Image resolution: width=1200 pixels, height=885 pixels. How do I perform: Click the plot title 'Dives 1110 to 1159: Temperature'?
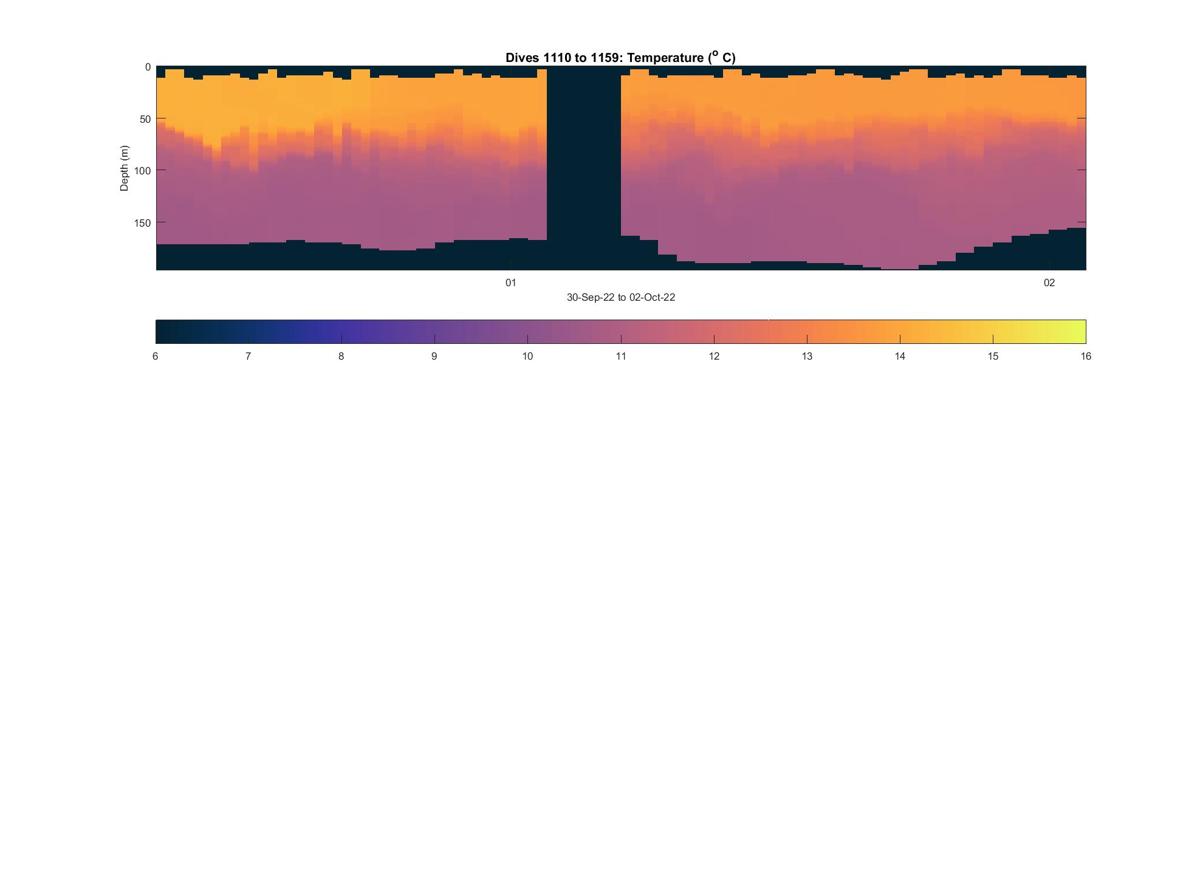620,58
